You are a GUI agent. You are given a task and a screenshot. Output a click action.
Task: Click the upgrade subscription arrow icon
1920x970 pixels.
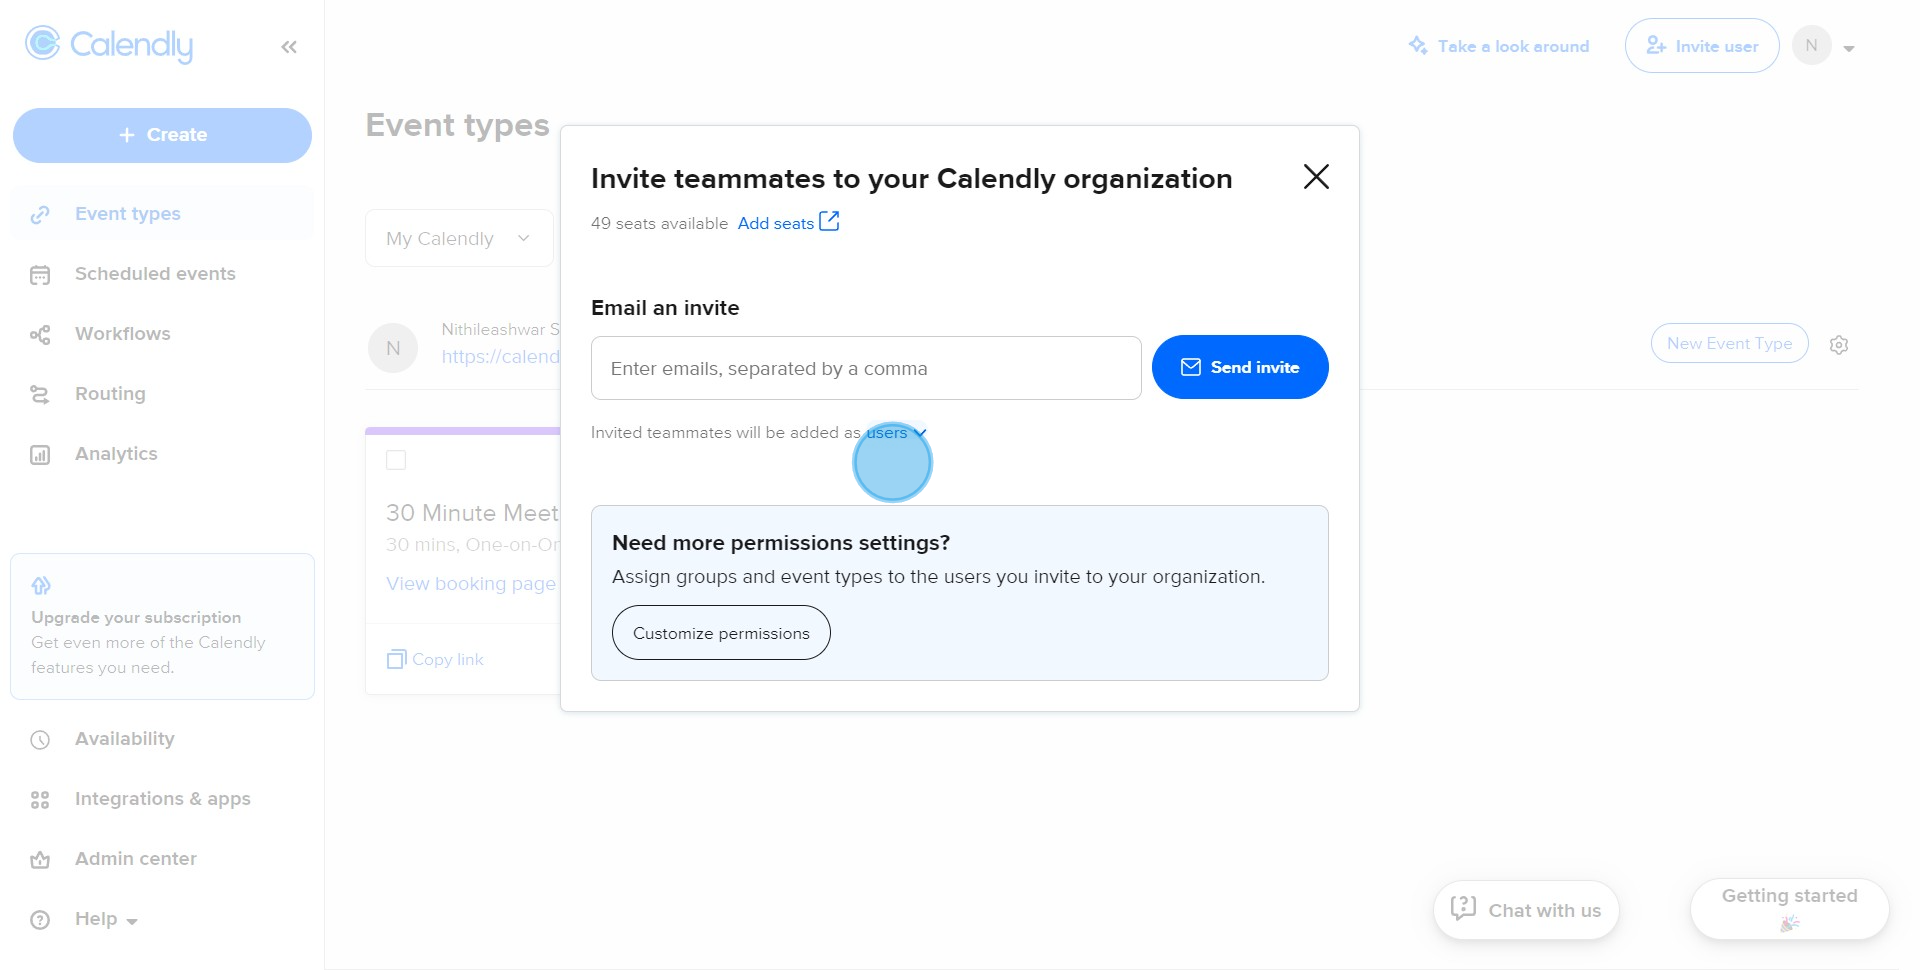41,585
